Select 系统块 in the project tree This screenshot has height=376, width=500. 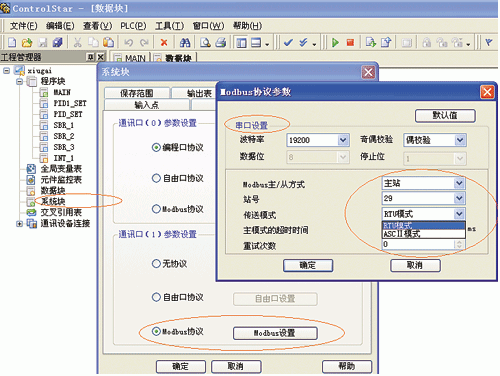[53, 201]
